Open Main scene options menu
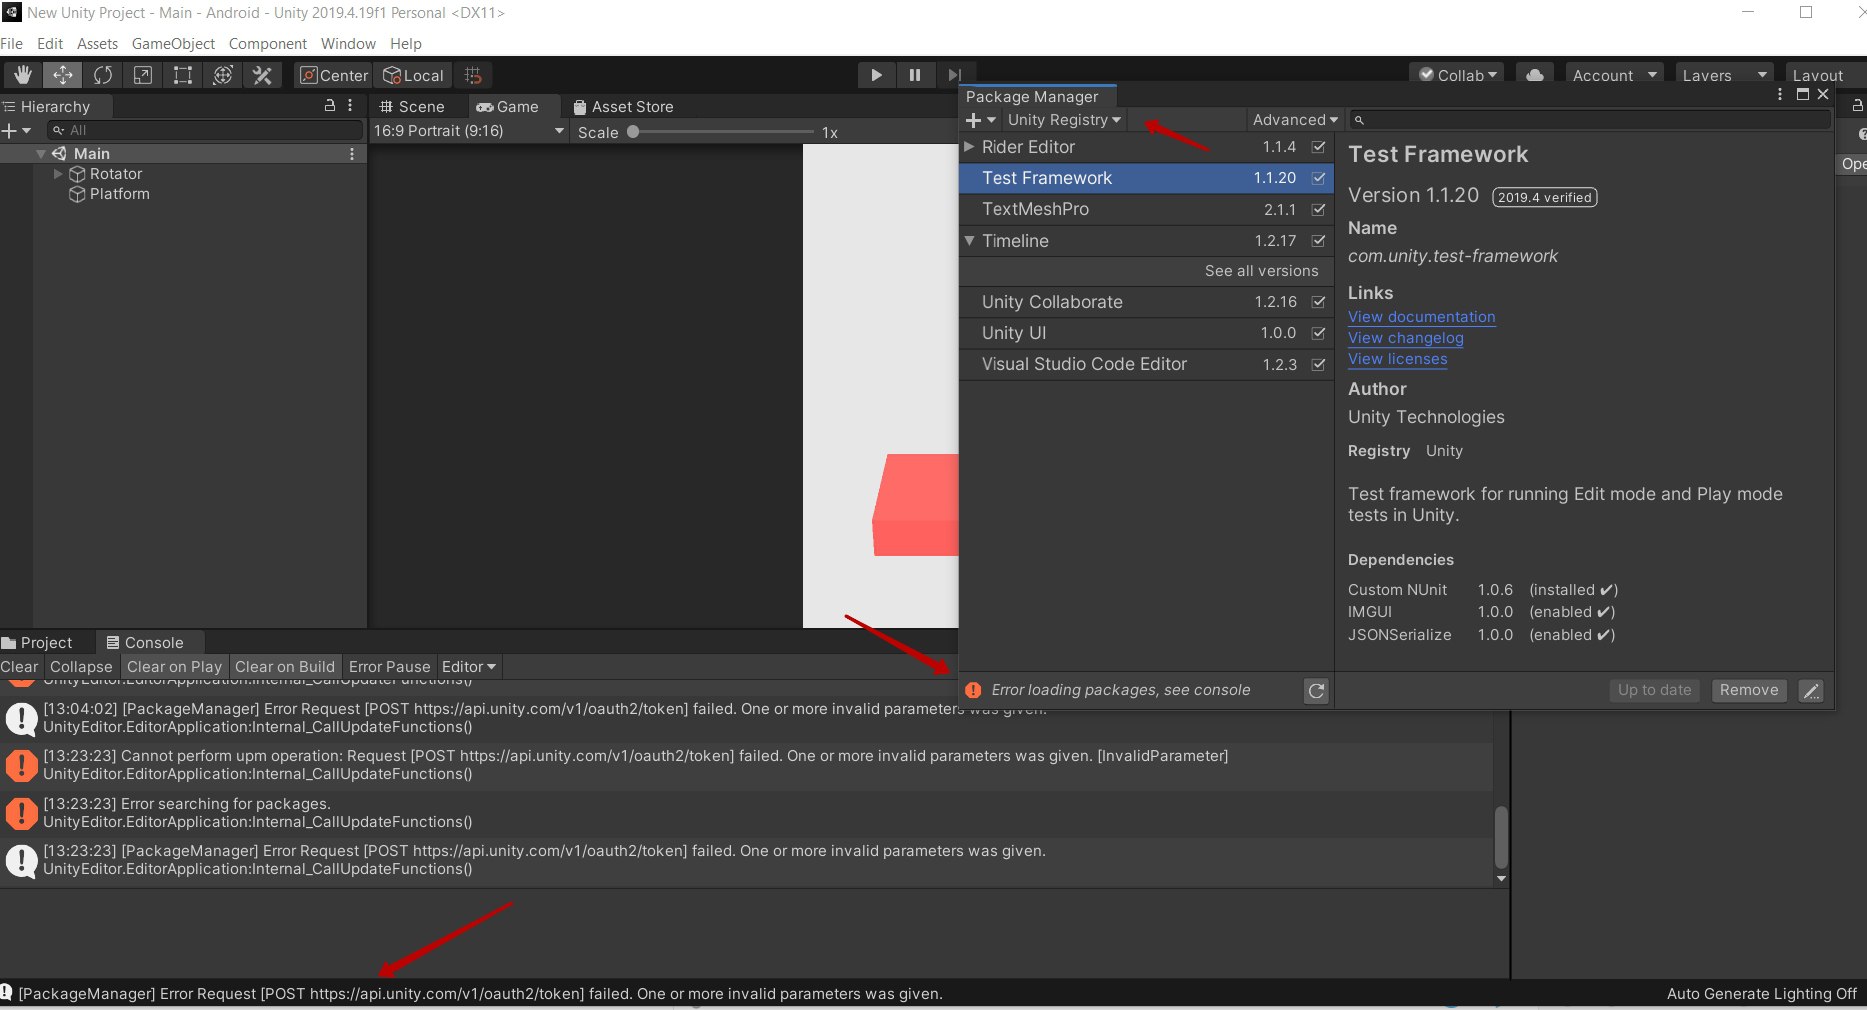This screenshot has width=1867, height=1010. [352, 154]
